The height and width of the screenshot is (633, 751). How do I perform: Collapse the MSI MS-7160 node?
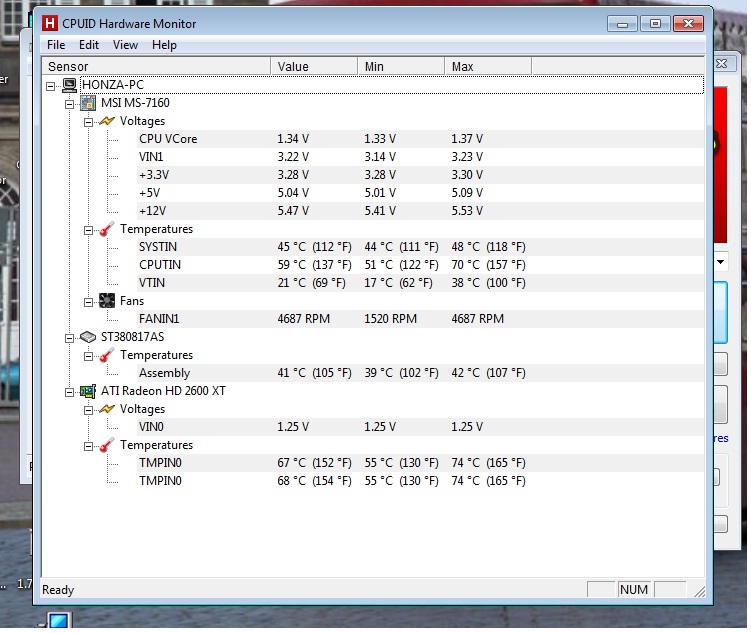pos(70,104)
